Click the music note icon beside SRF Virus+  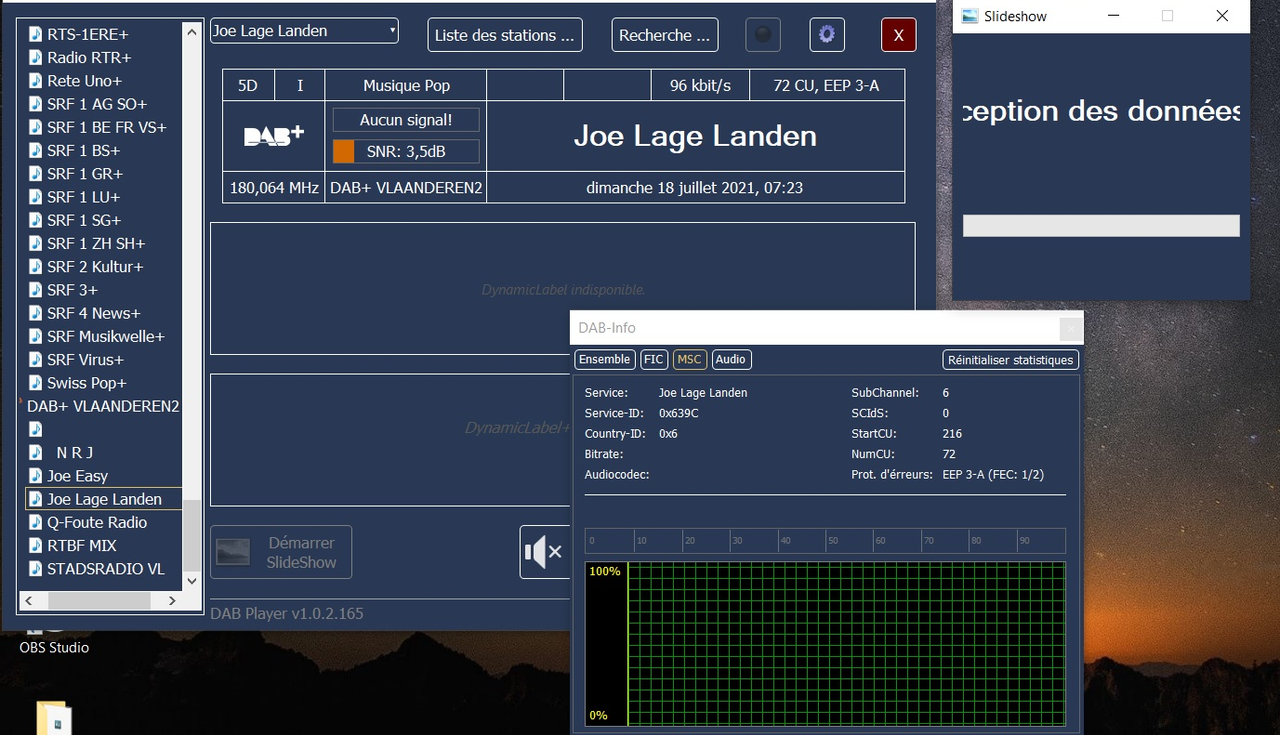click(x=36, y=360)
